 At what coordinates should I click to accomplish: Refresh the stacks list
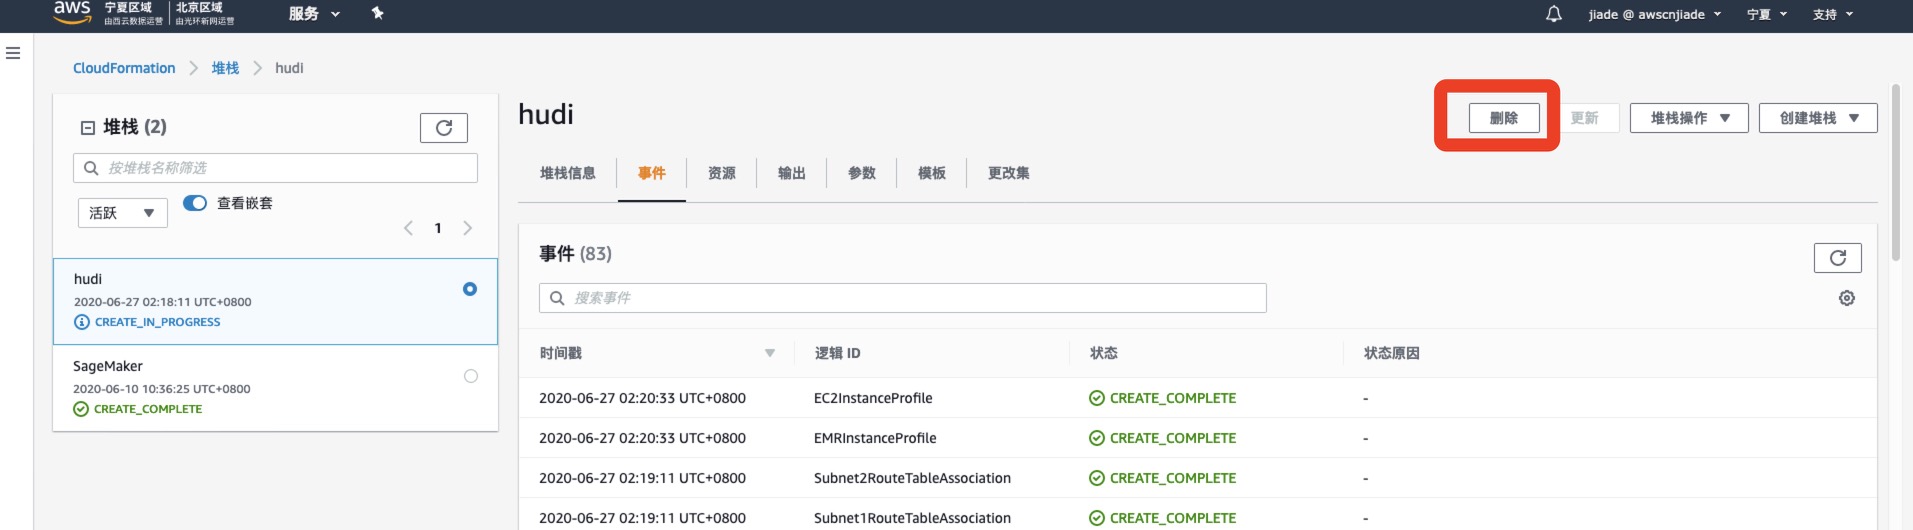point(443,128)
